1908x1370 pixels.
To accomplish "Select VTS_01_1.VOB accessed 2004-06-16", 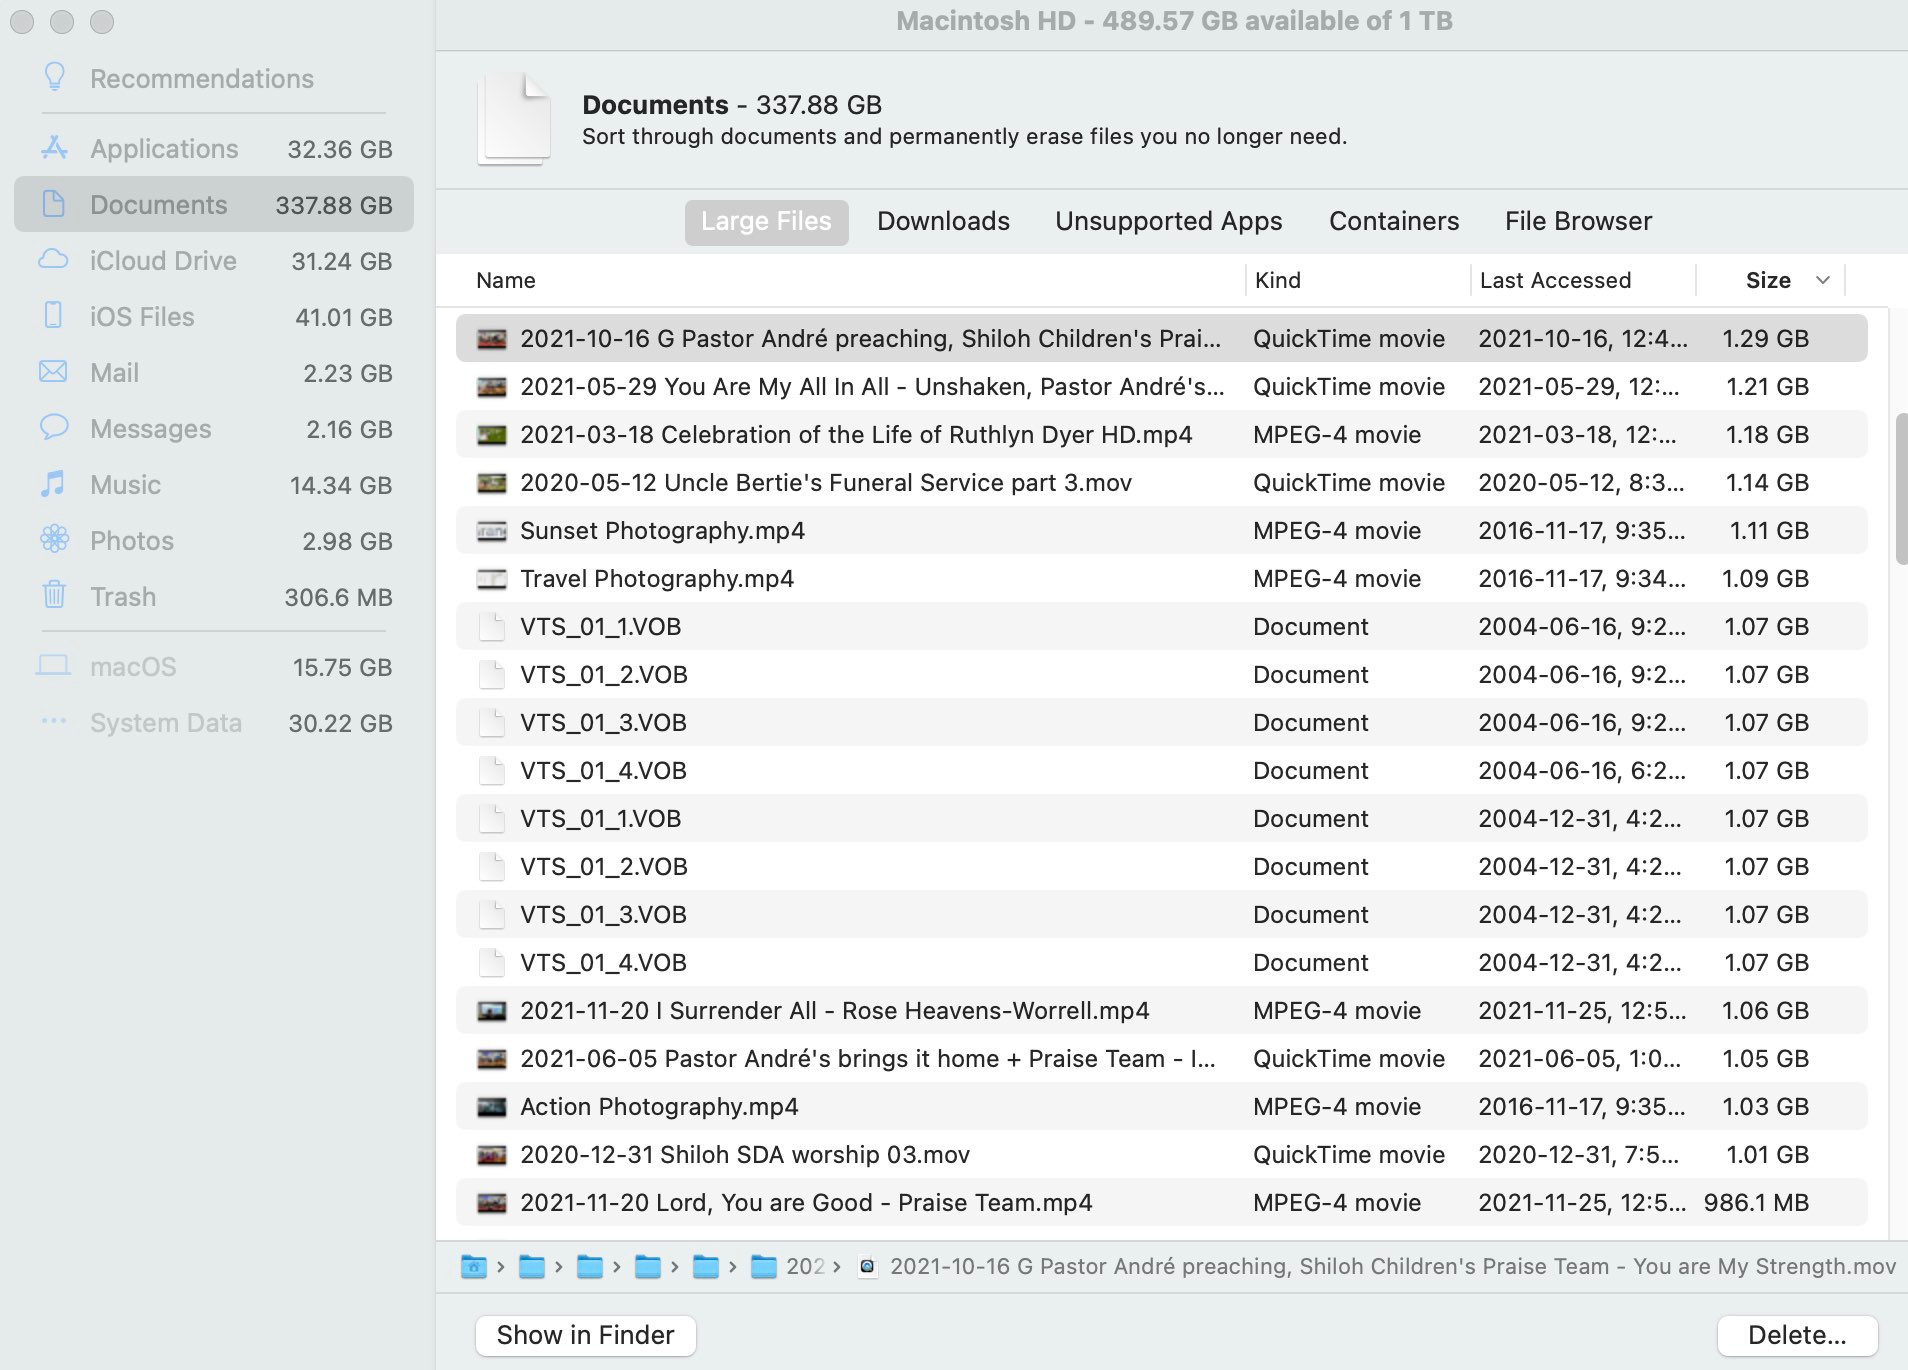I will pos(1161,626).
